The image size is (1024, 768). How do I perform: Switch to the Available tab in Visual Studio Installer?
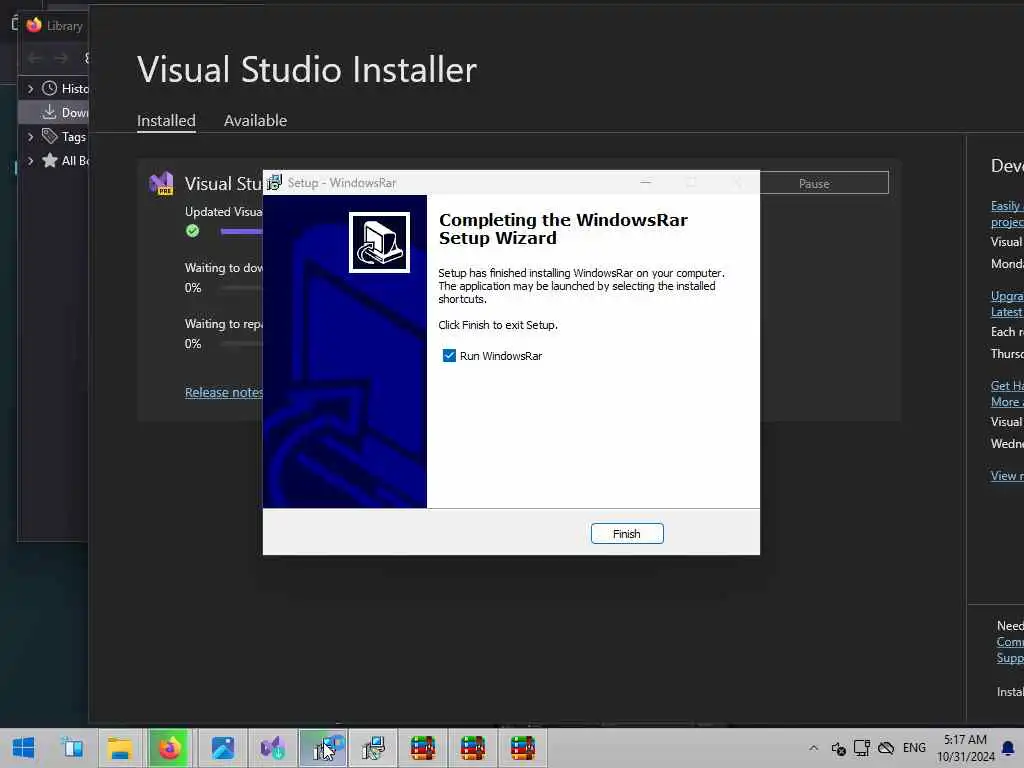click(255, 121)
